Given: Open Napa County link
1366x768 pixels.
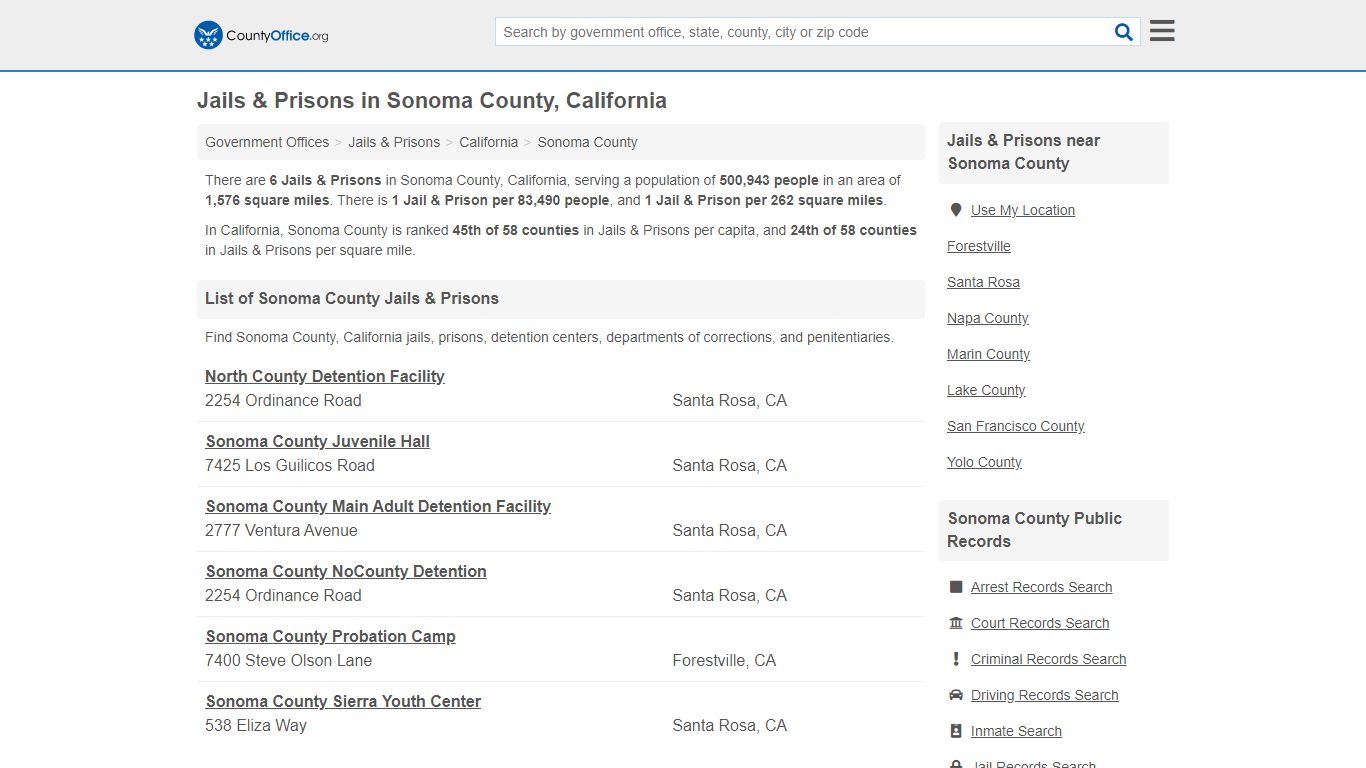Looking at the screenshot, I should 988,318.
